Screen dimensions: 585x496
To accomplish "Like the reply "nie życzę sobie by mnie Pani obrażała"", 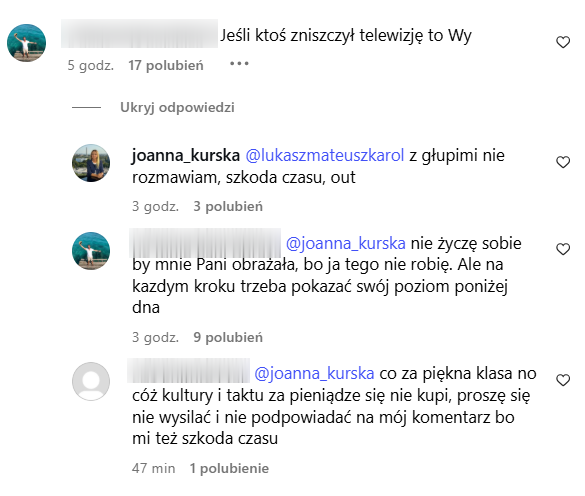I will pyautogui.click(x=563, y=249).
